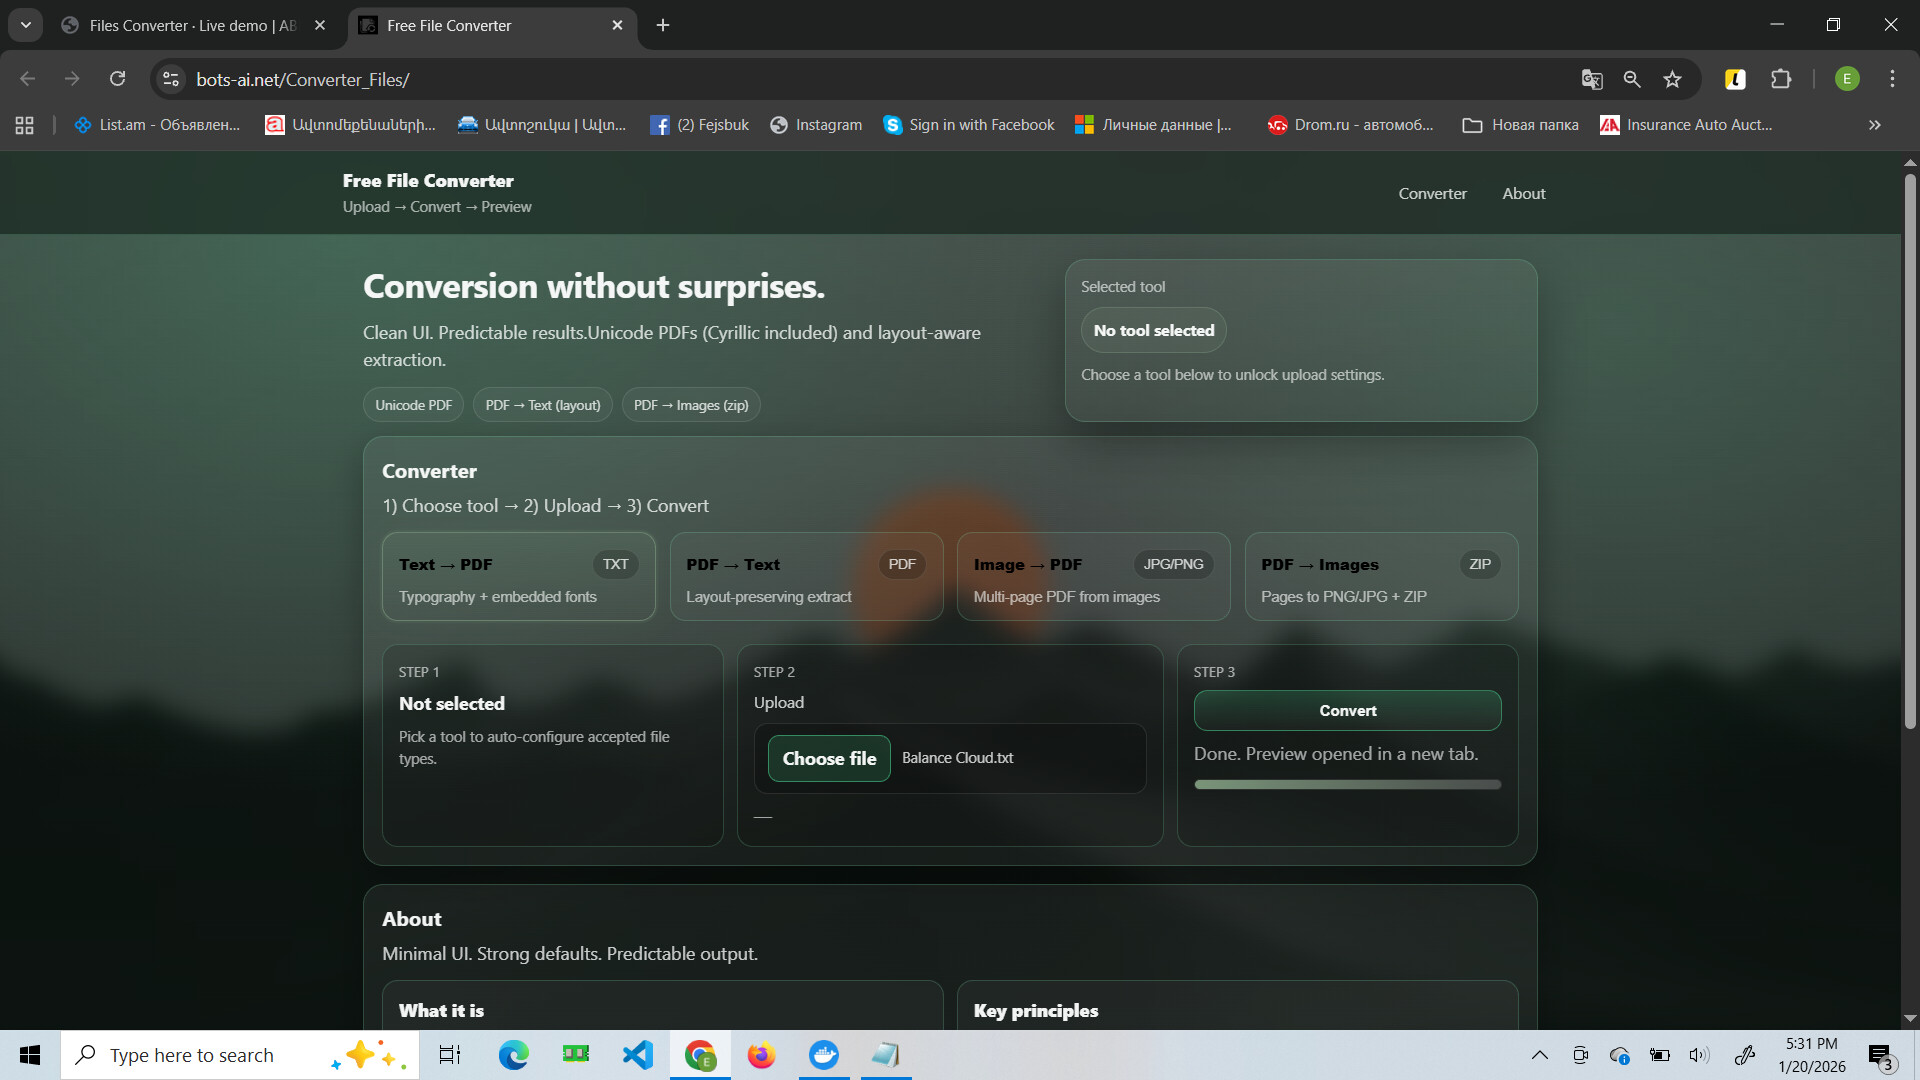Viewport: 1920px width, 1080px height.
Task: Expand the bookmarks overflow chevron
Action: (1872, 124)
